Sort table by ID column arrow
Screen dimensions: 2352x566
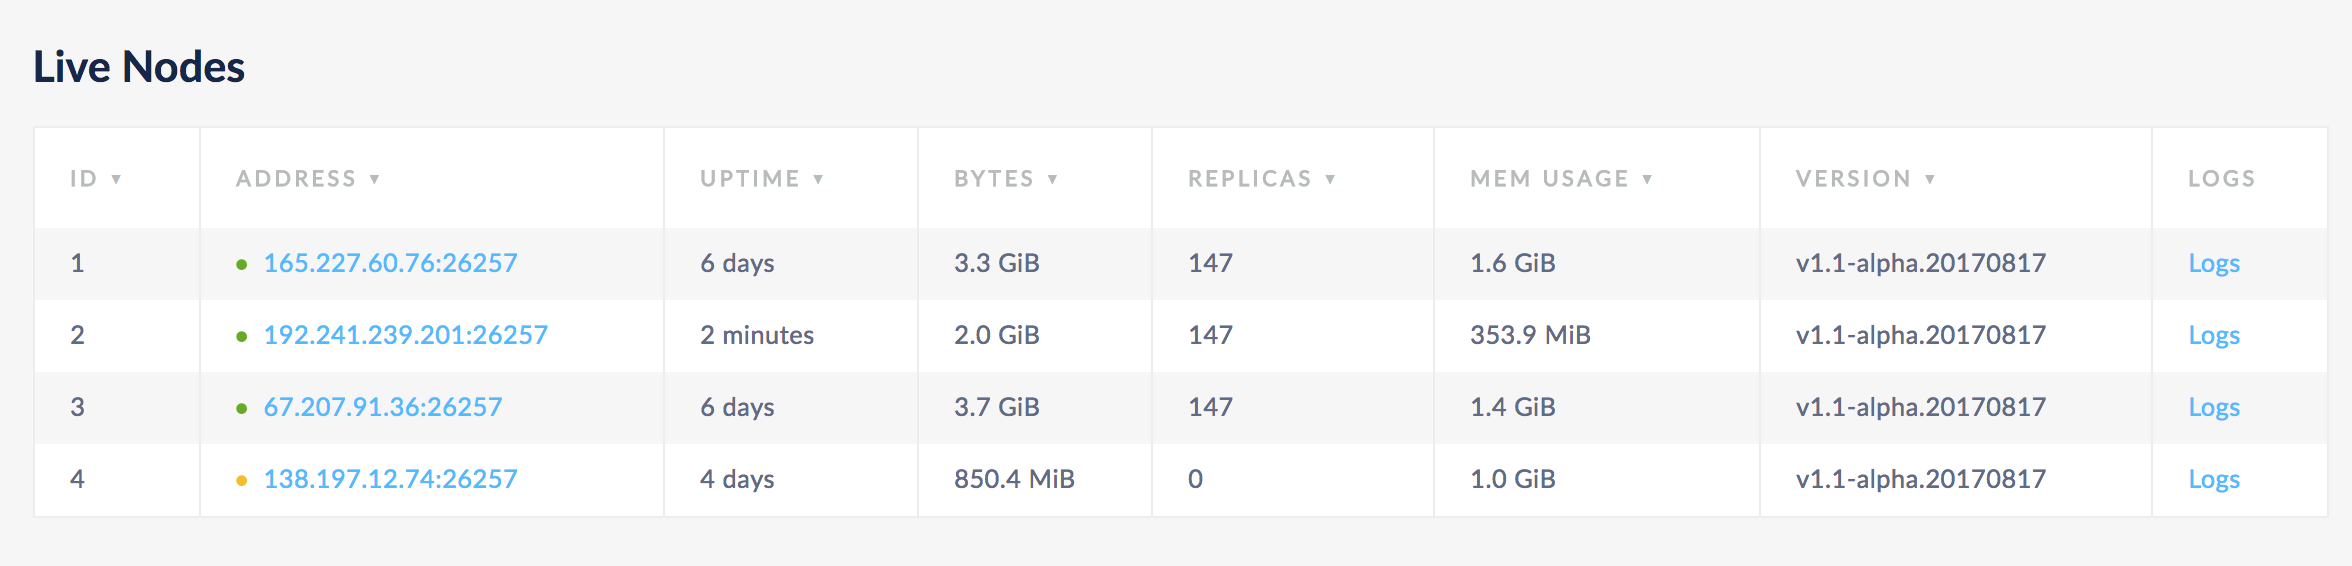tap(116, 179)
